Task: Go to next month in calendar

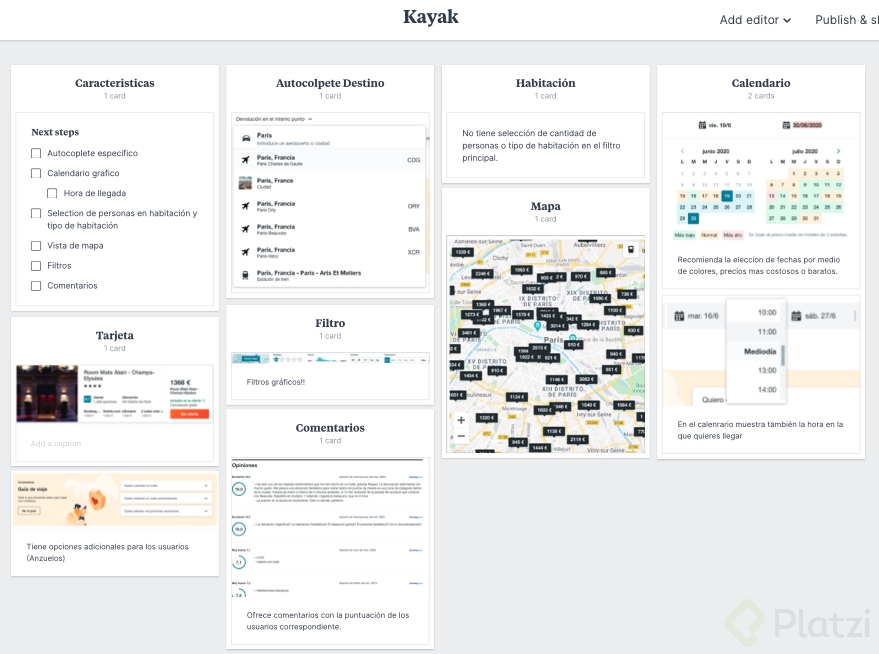Action: coord(839,151)
